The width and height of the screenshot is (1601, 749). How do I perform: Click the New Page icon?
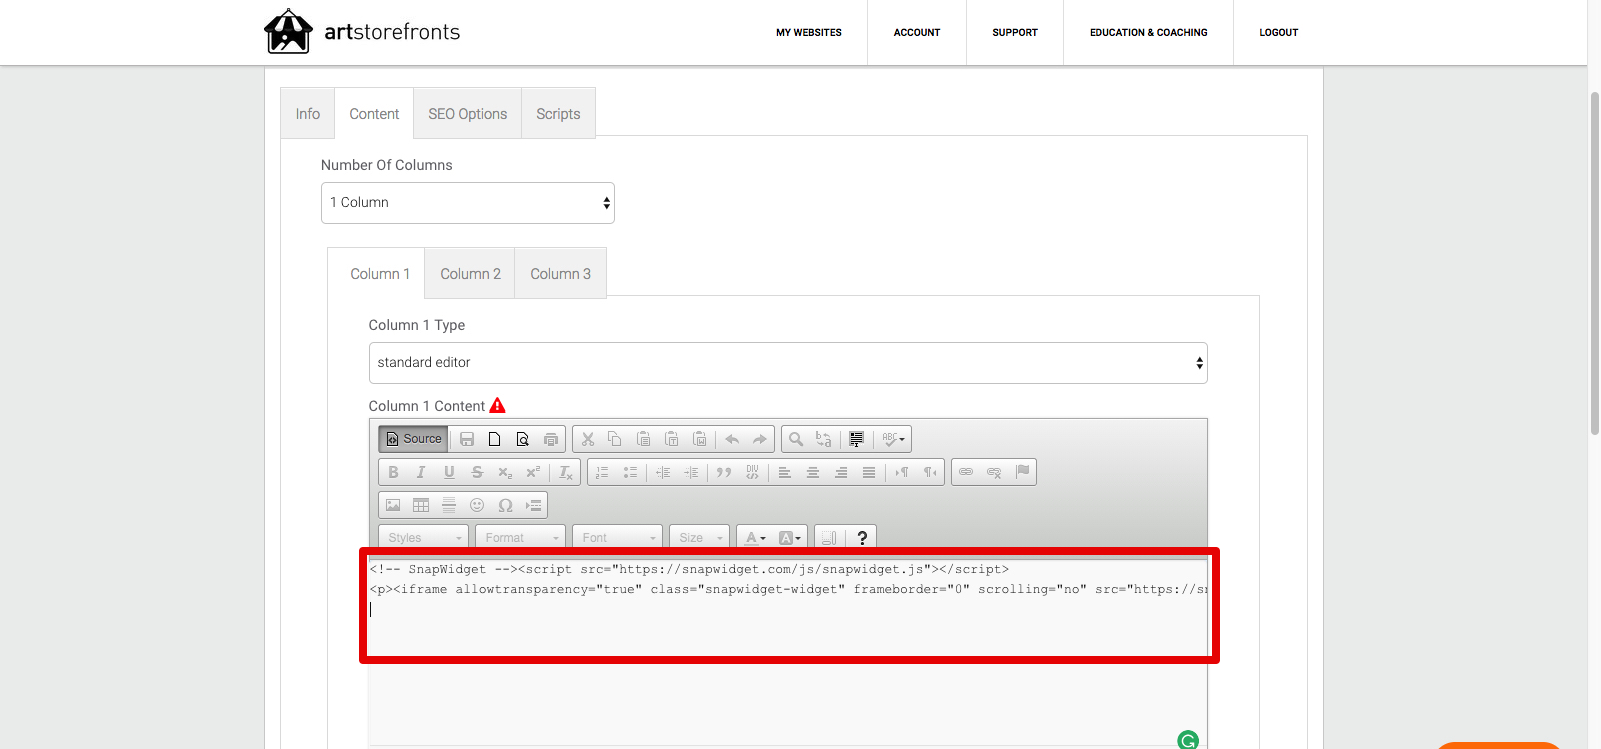(x=495, y=439)
